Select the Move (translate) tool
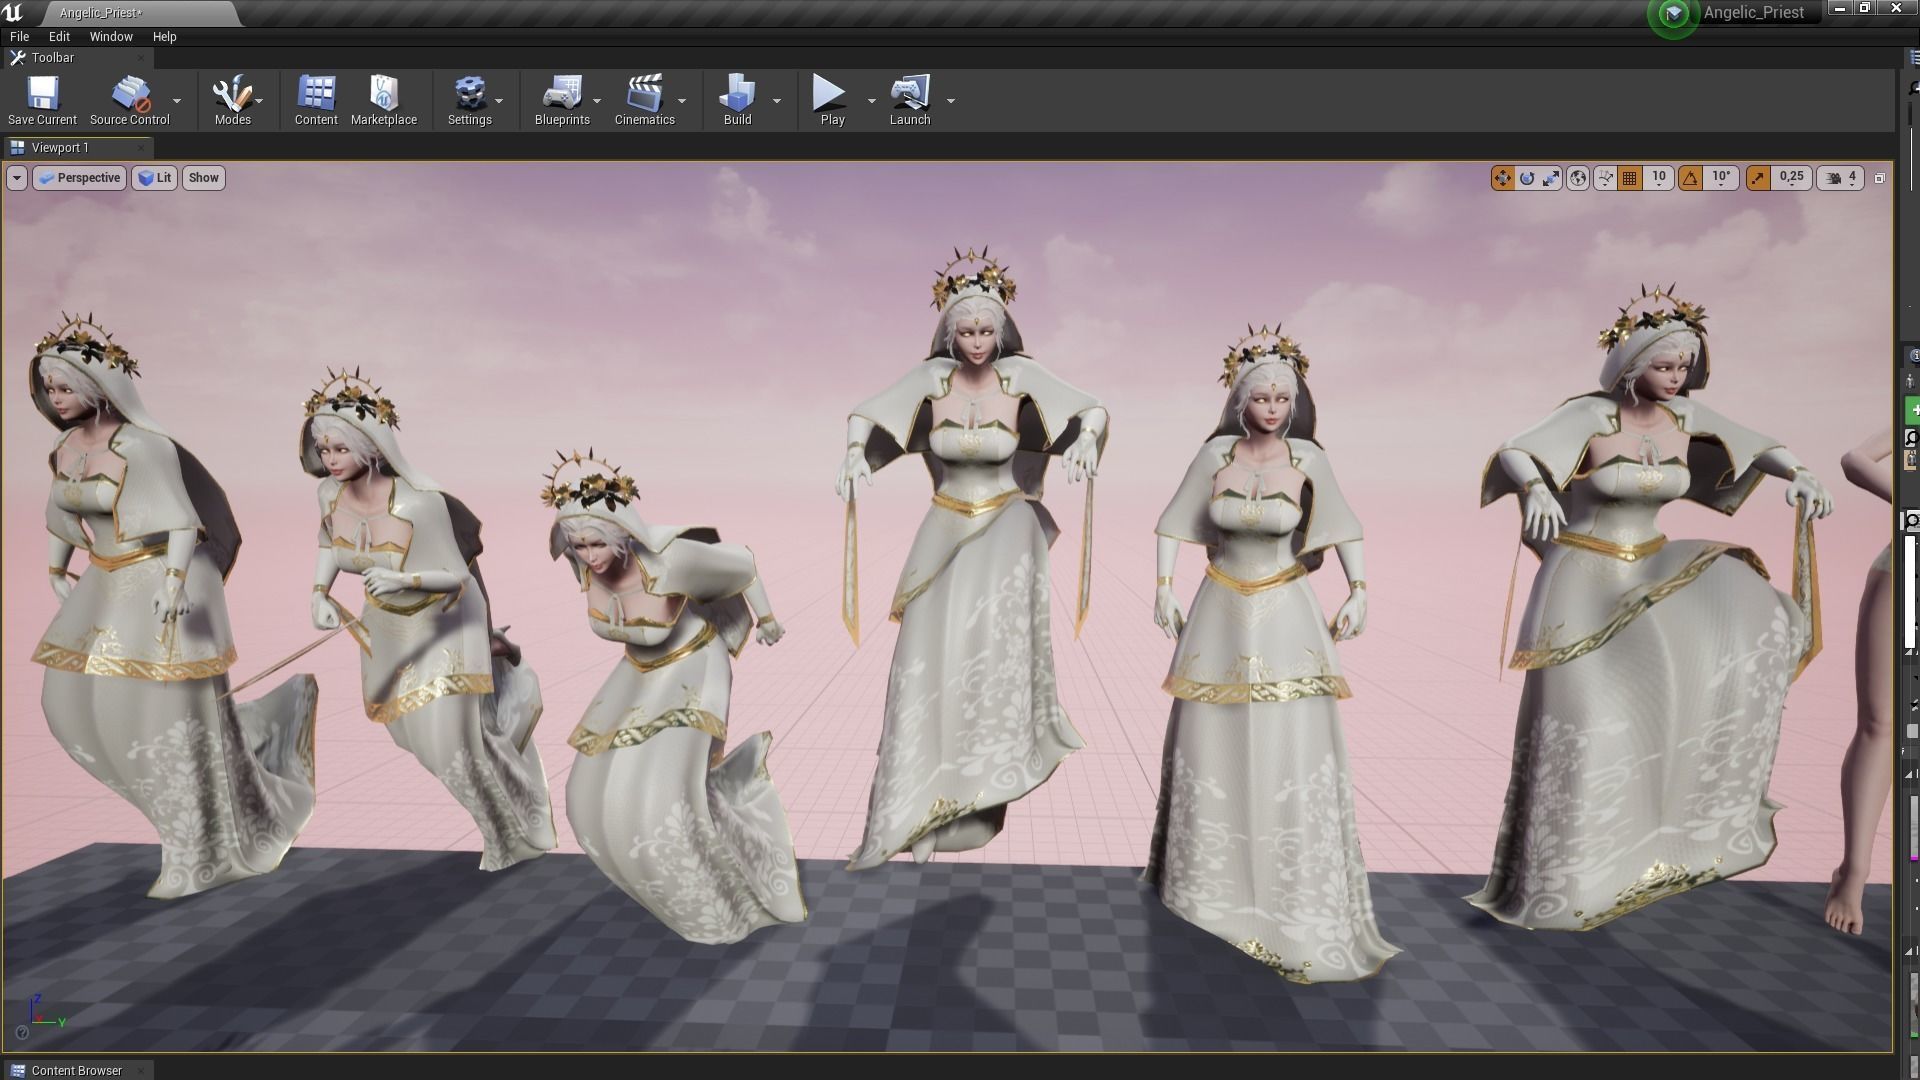Screen dimensions: 1920x1080 click(x=1503, y=177)
